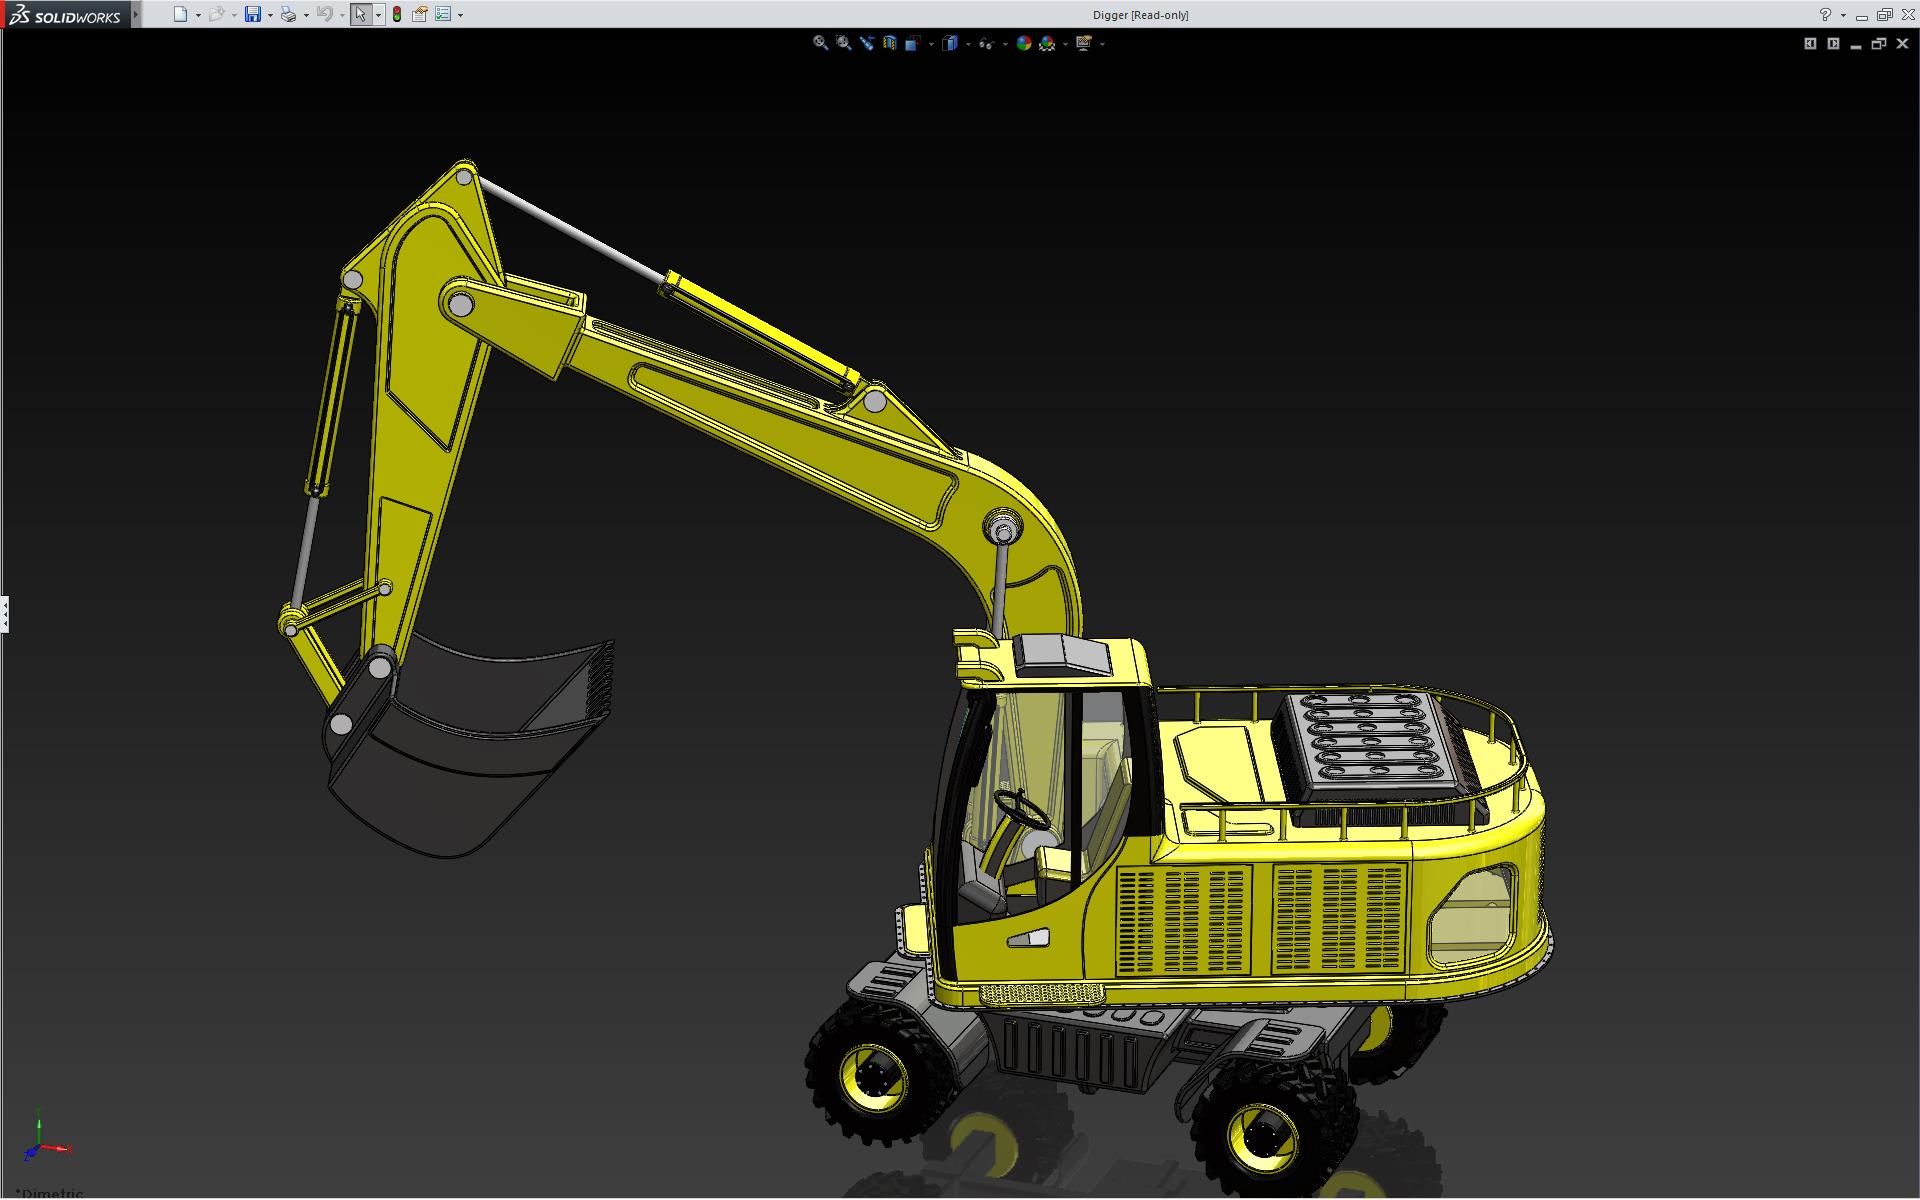
Task: Click Zoom to Area icon
Action: point(843,43)
